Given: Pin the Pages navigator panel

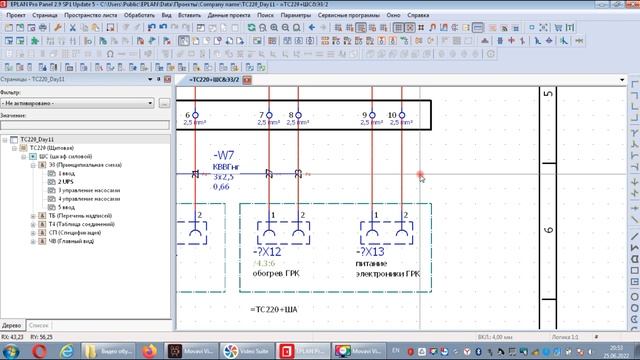Looking at the screenshot, I should point(159,79).
